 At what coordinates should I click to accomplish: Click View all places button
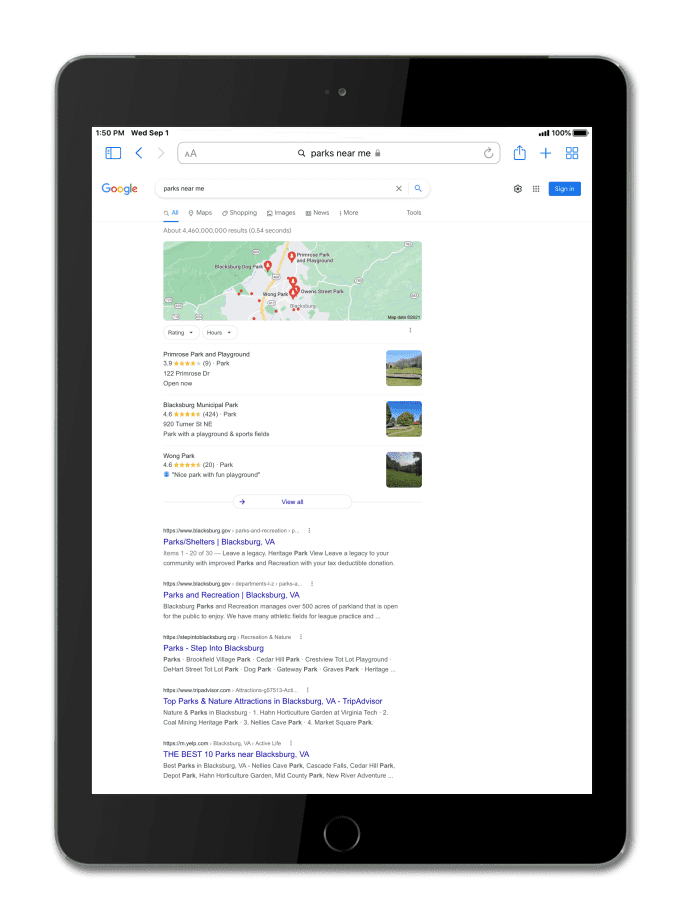[292, 502]
